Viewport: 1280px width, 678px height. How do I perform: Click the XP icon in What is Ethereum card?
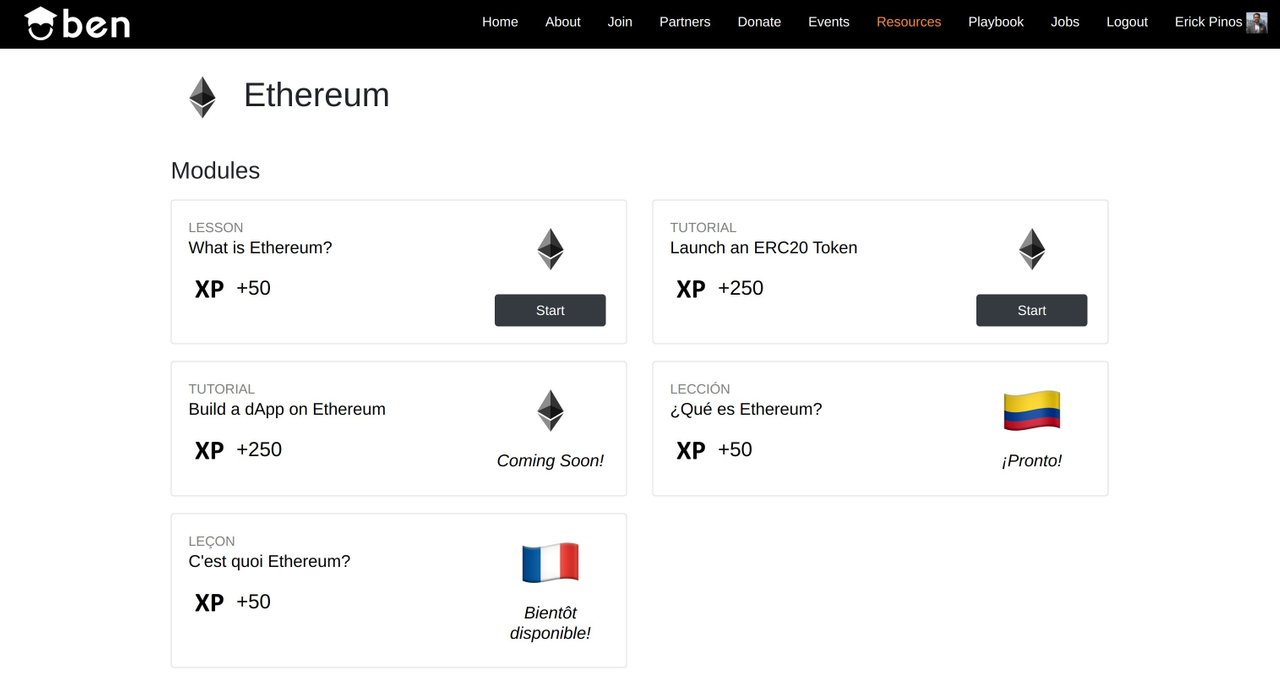pyautogui.click(x=209, y=289)
